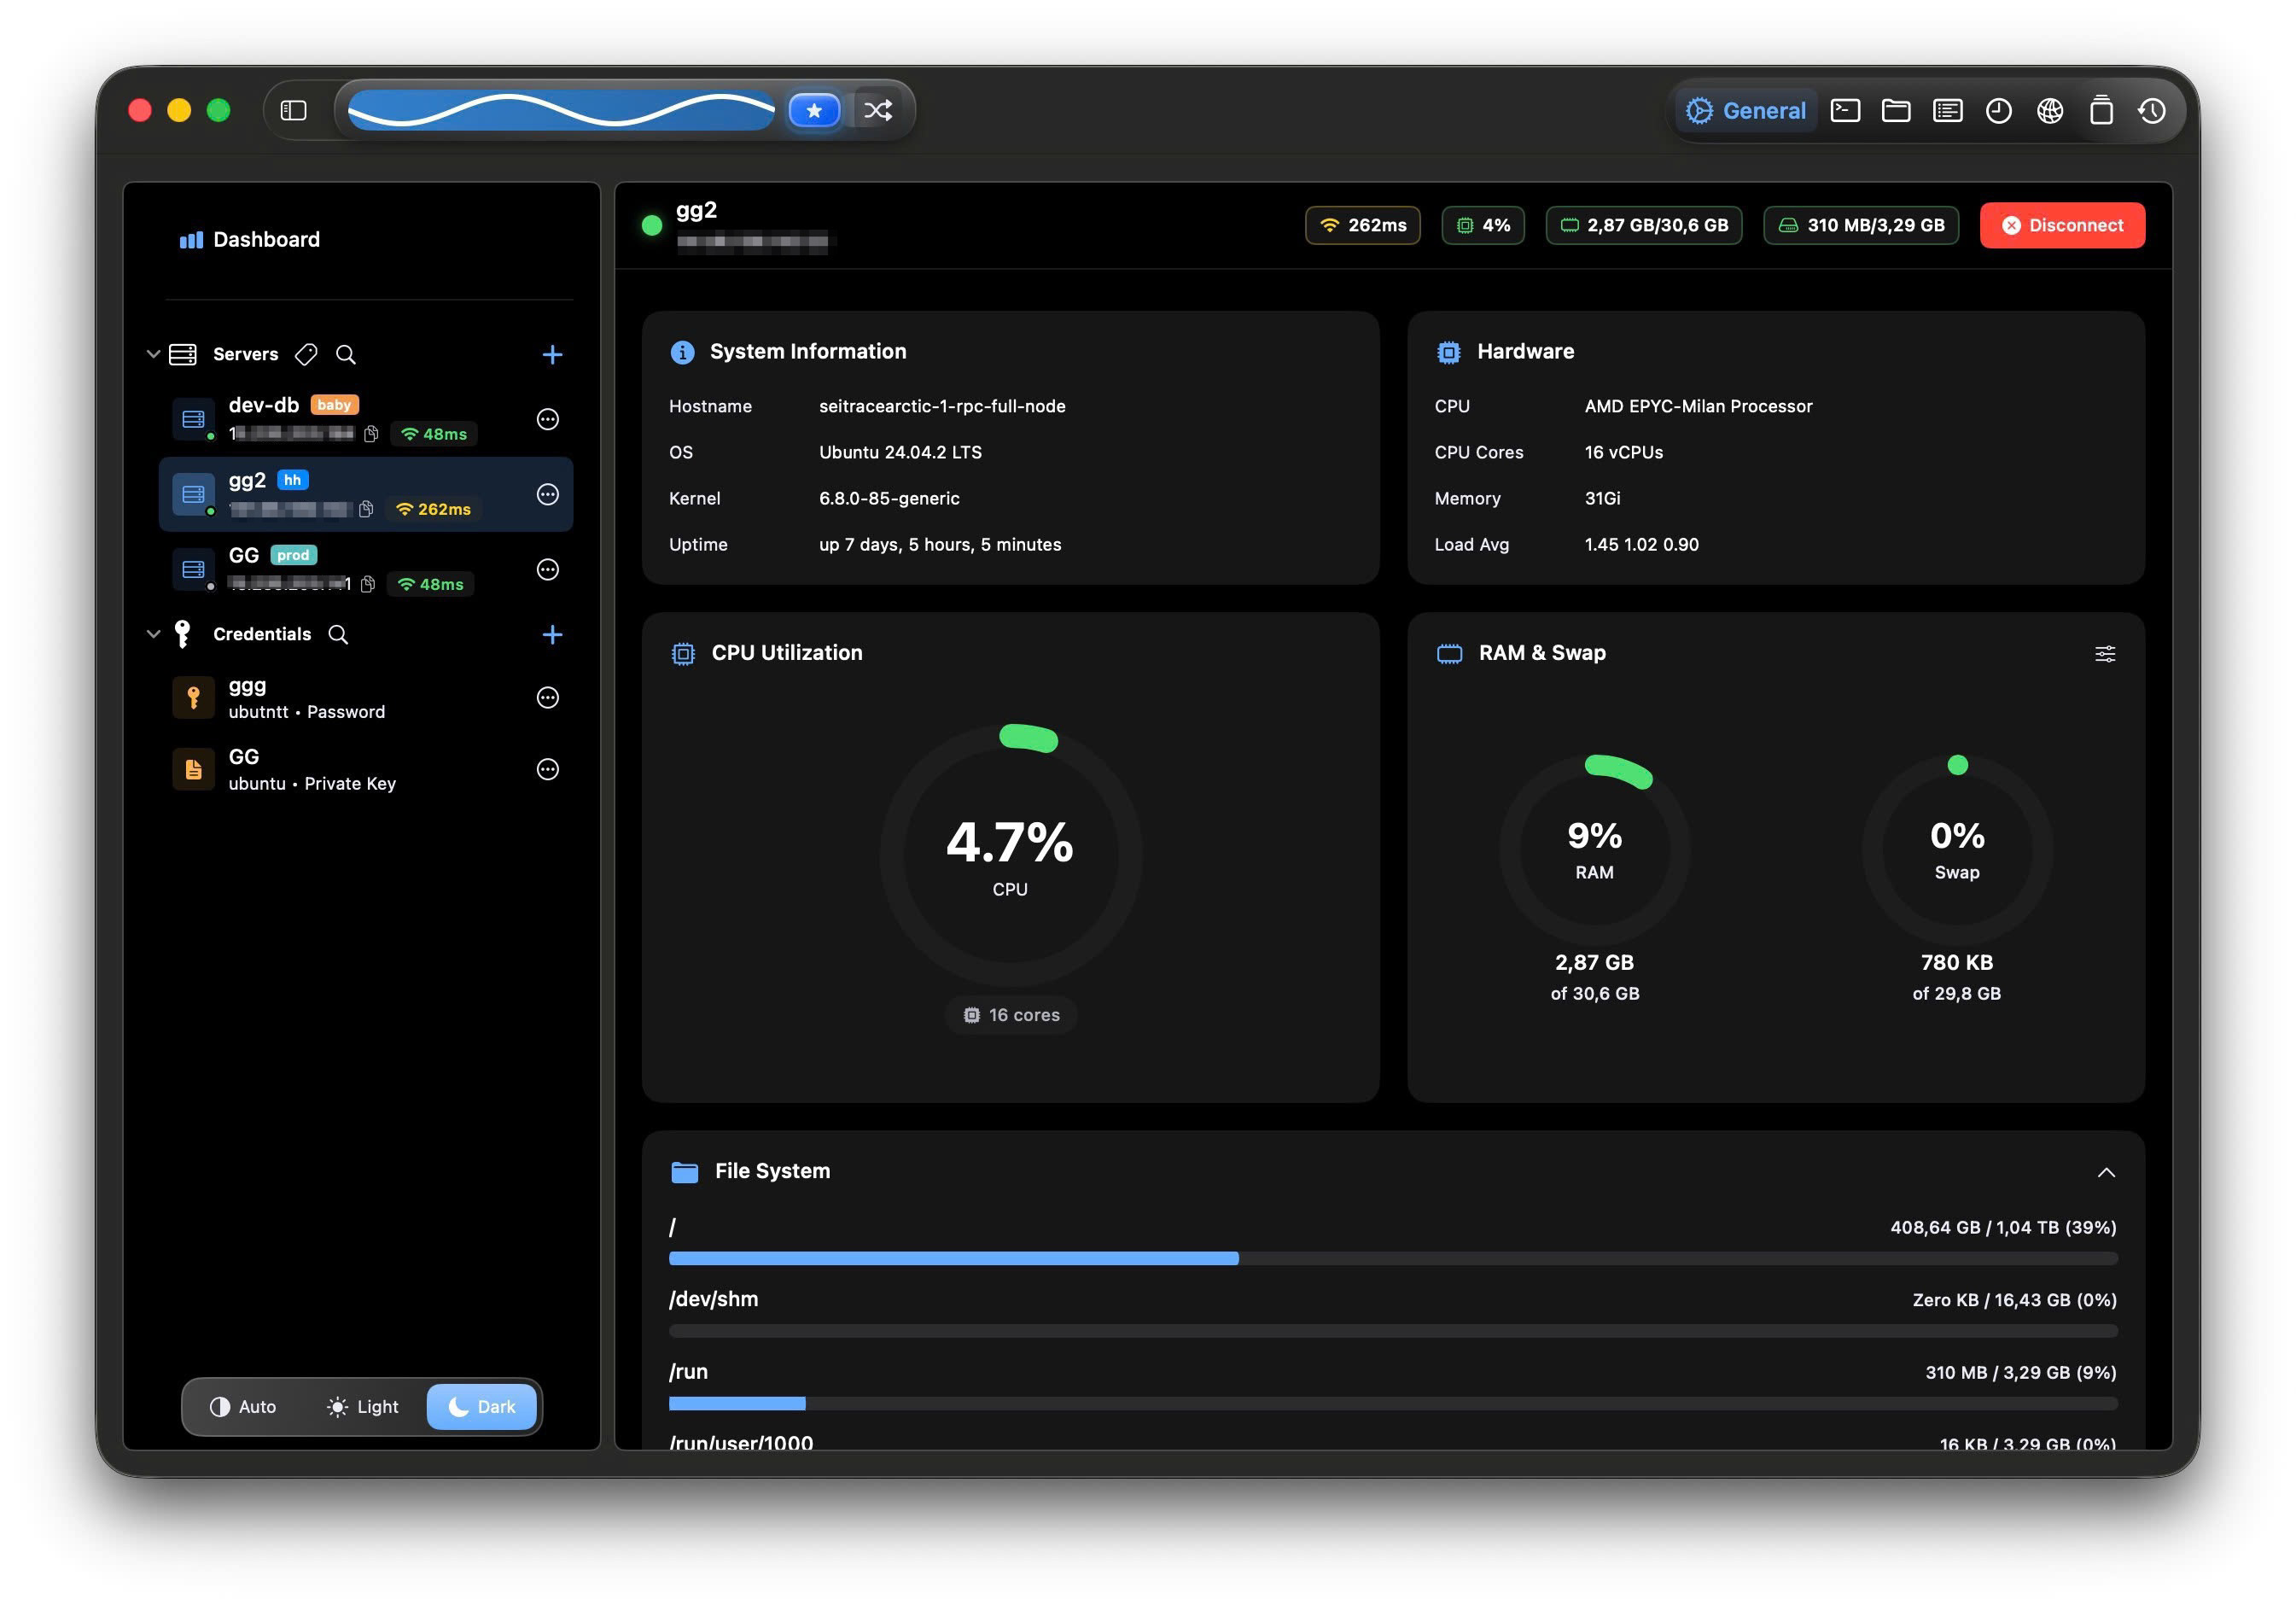Select the Auto theme option
Viewport: 2296px width, 1605px height.
[243, 1406]
